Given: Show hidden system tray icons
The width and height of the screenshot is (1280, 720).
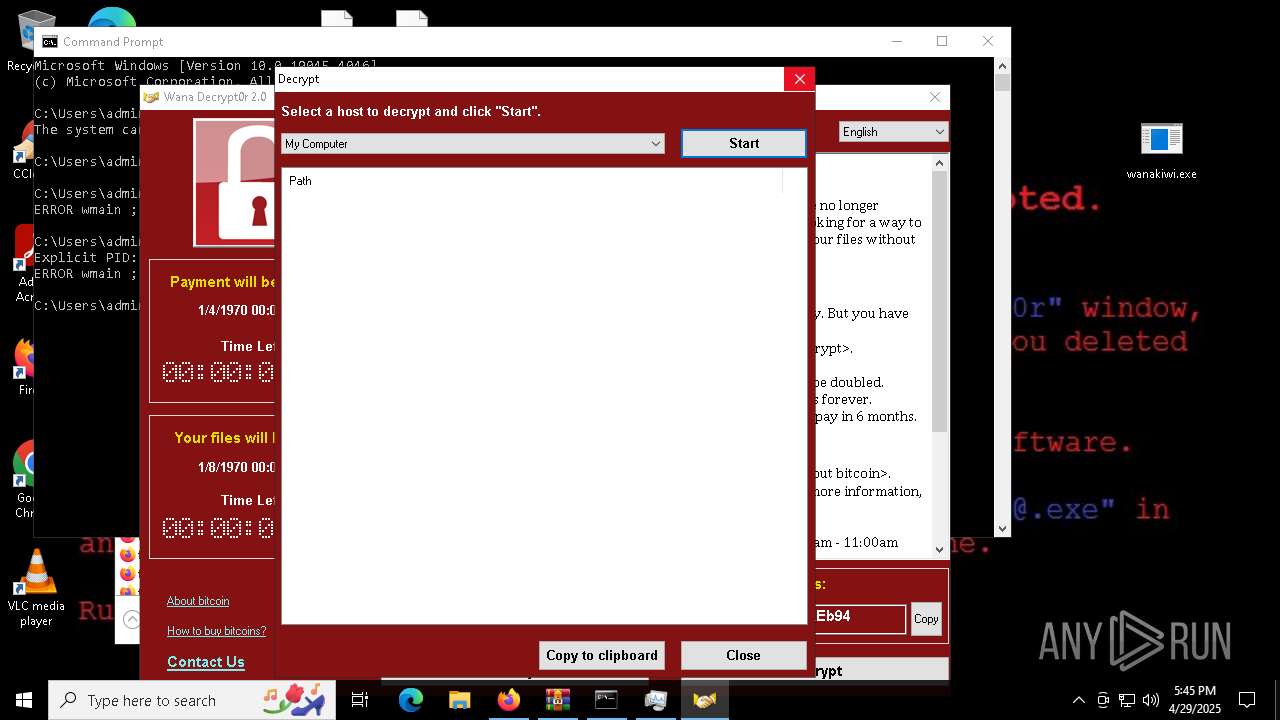Looking at the screenshot, I should pos(1078,700).
